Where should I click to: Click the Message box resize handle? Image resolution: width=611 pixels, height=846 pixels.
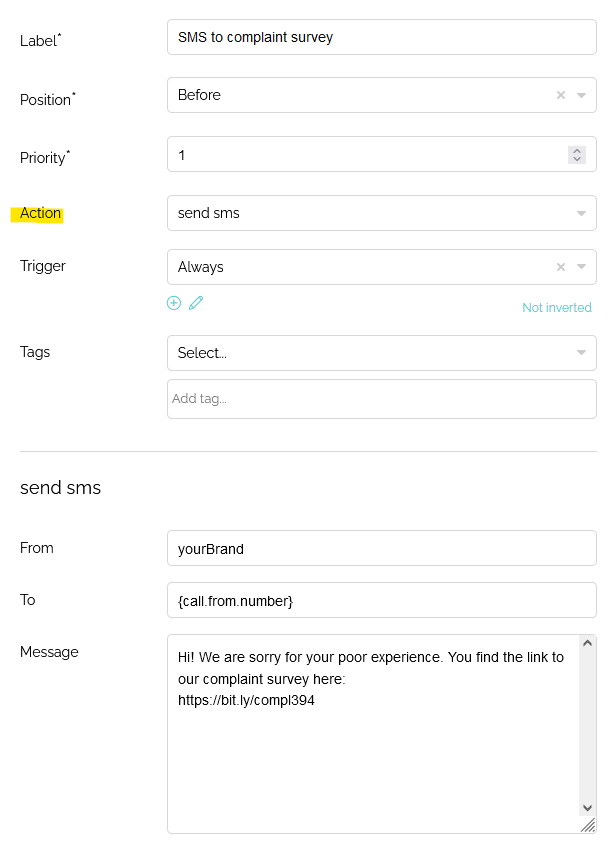pyautogui.click(x=588, y=825)
